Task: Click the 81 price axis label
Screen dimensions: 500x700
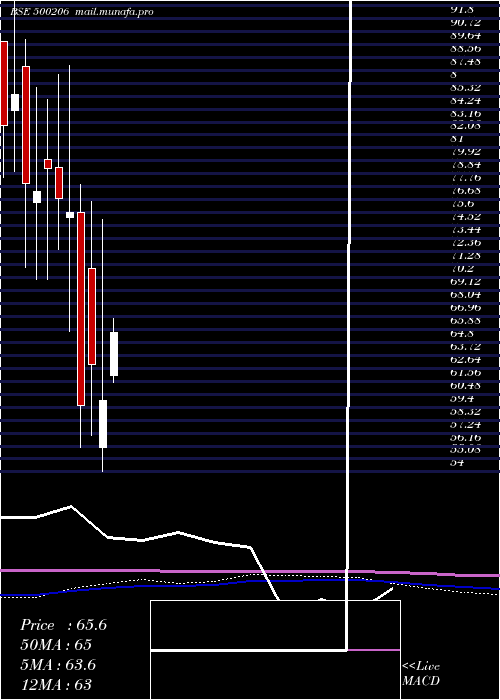Action: [457, 139]
